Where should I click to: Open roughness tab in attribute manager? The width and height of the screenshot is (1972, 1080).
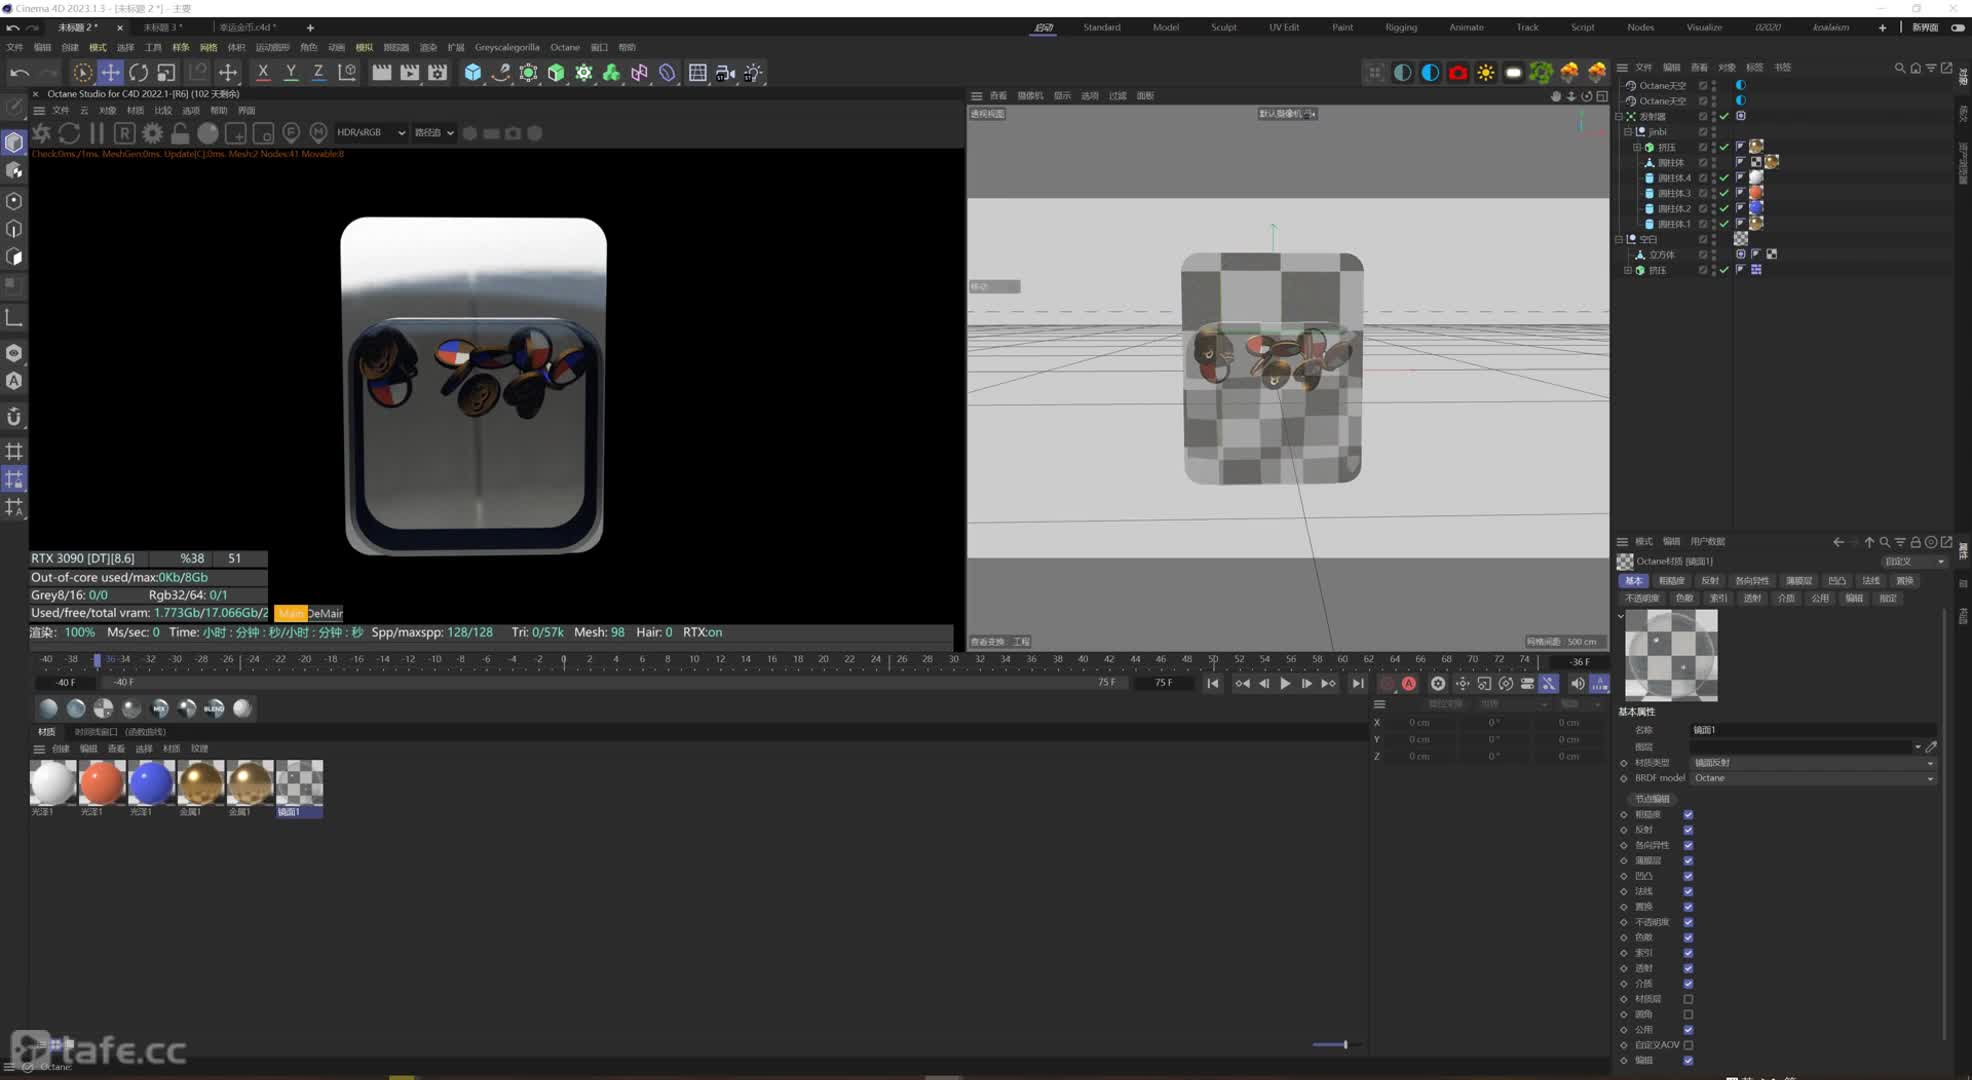click(x=1671, y=581)
